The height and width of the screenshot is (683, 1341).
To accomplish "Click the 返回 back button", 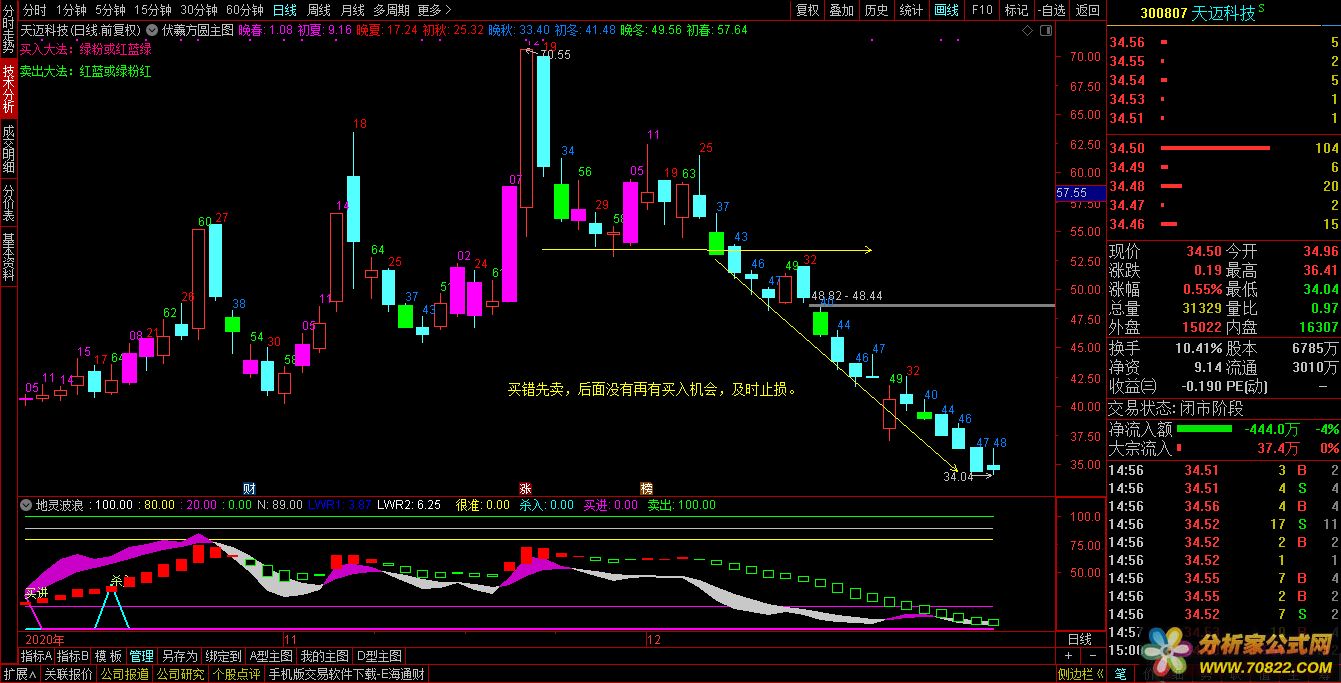I will coord(1087,10).
